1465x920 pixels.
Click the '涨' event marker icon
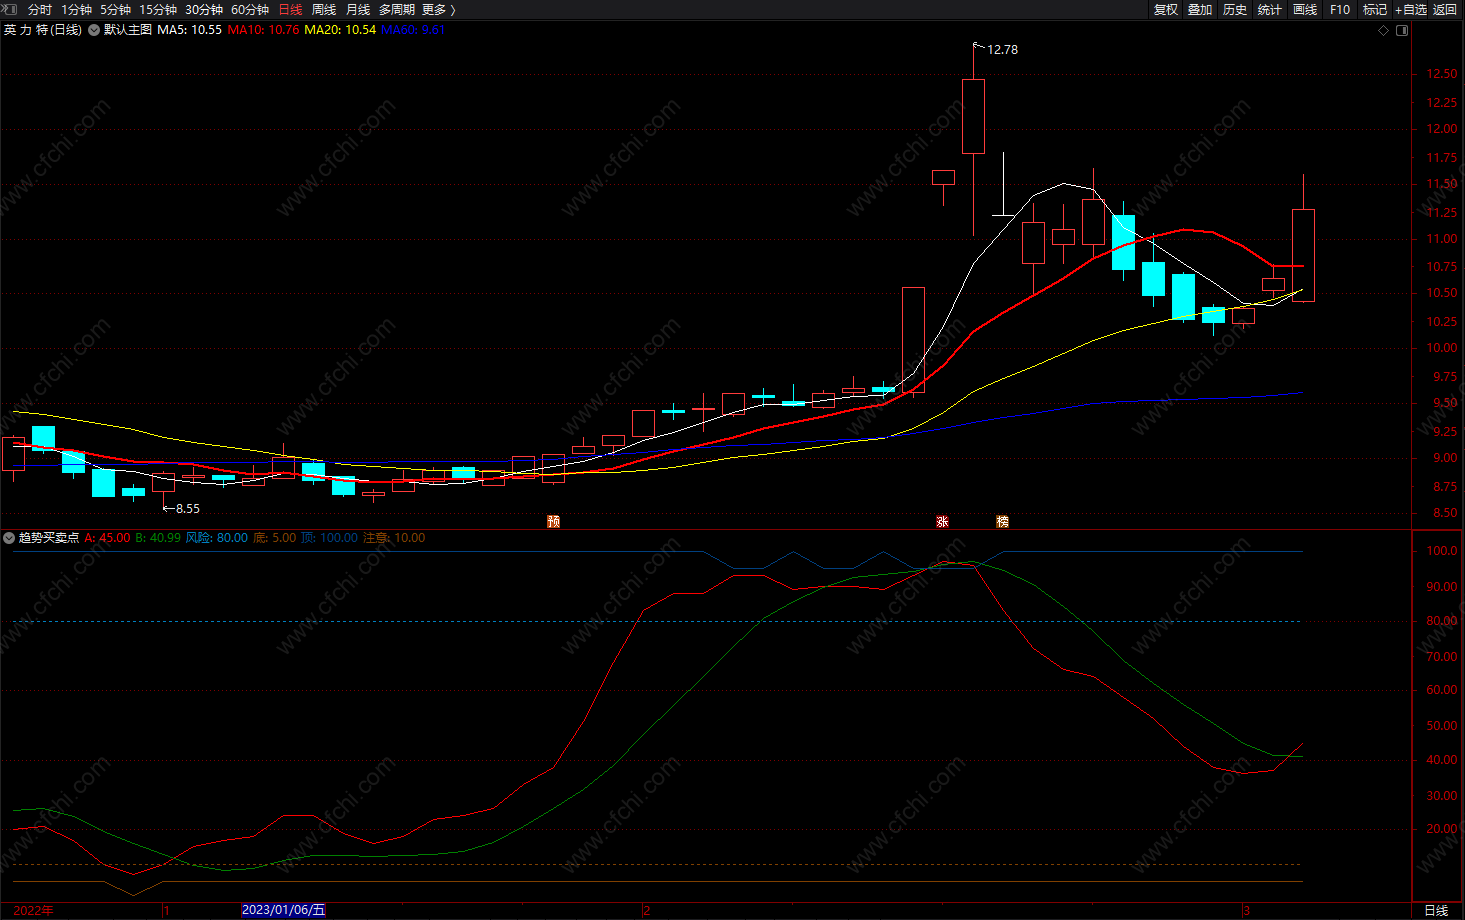tap(942, 521)
